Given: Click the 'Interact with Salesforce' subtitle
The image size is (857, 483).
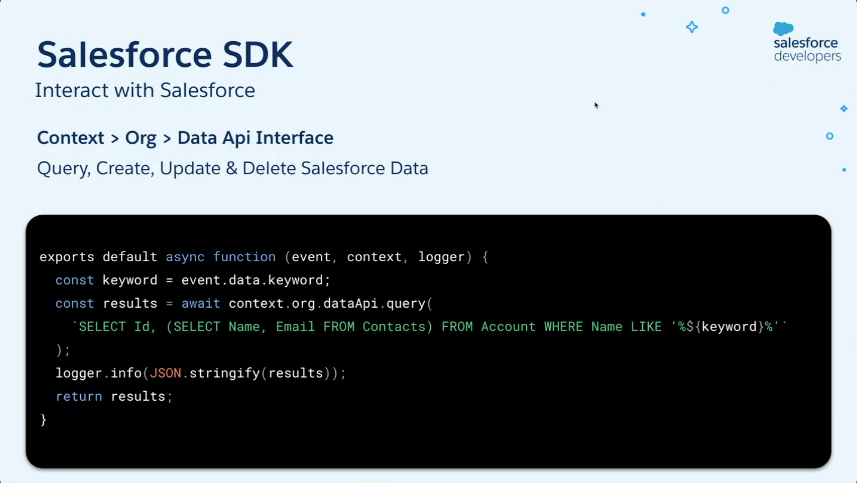Looking at the screenshot, I should [145, 90].
